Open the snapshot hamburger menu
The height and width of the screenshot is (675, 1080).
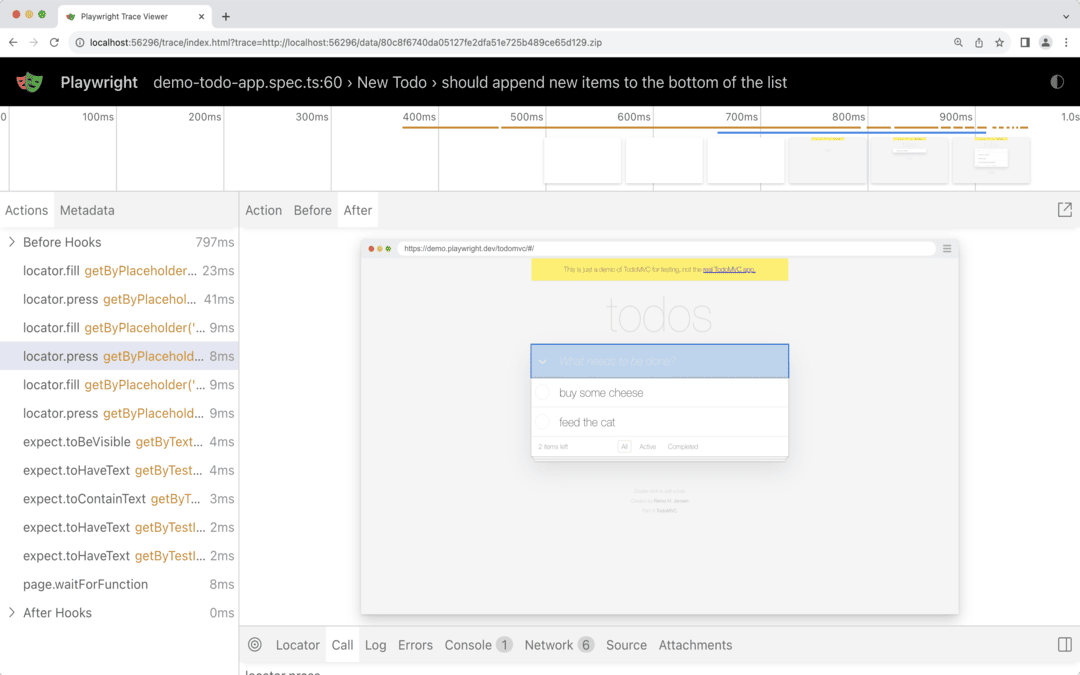point(947,249)
